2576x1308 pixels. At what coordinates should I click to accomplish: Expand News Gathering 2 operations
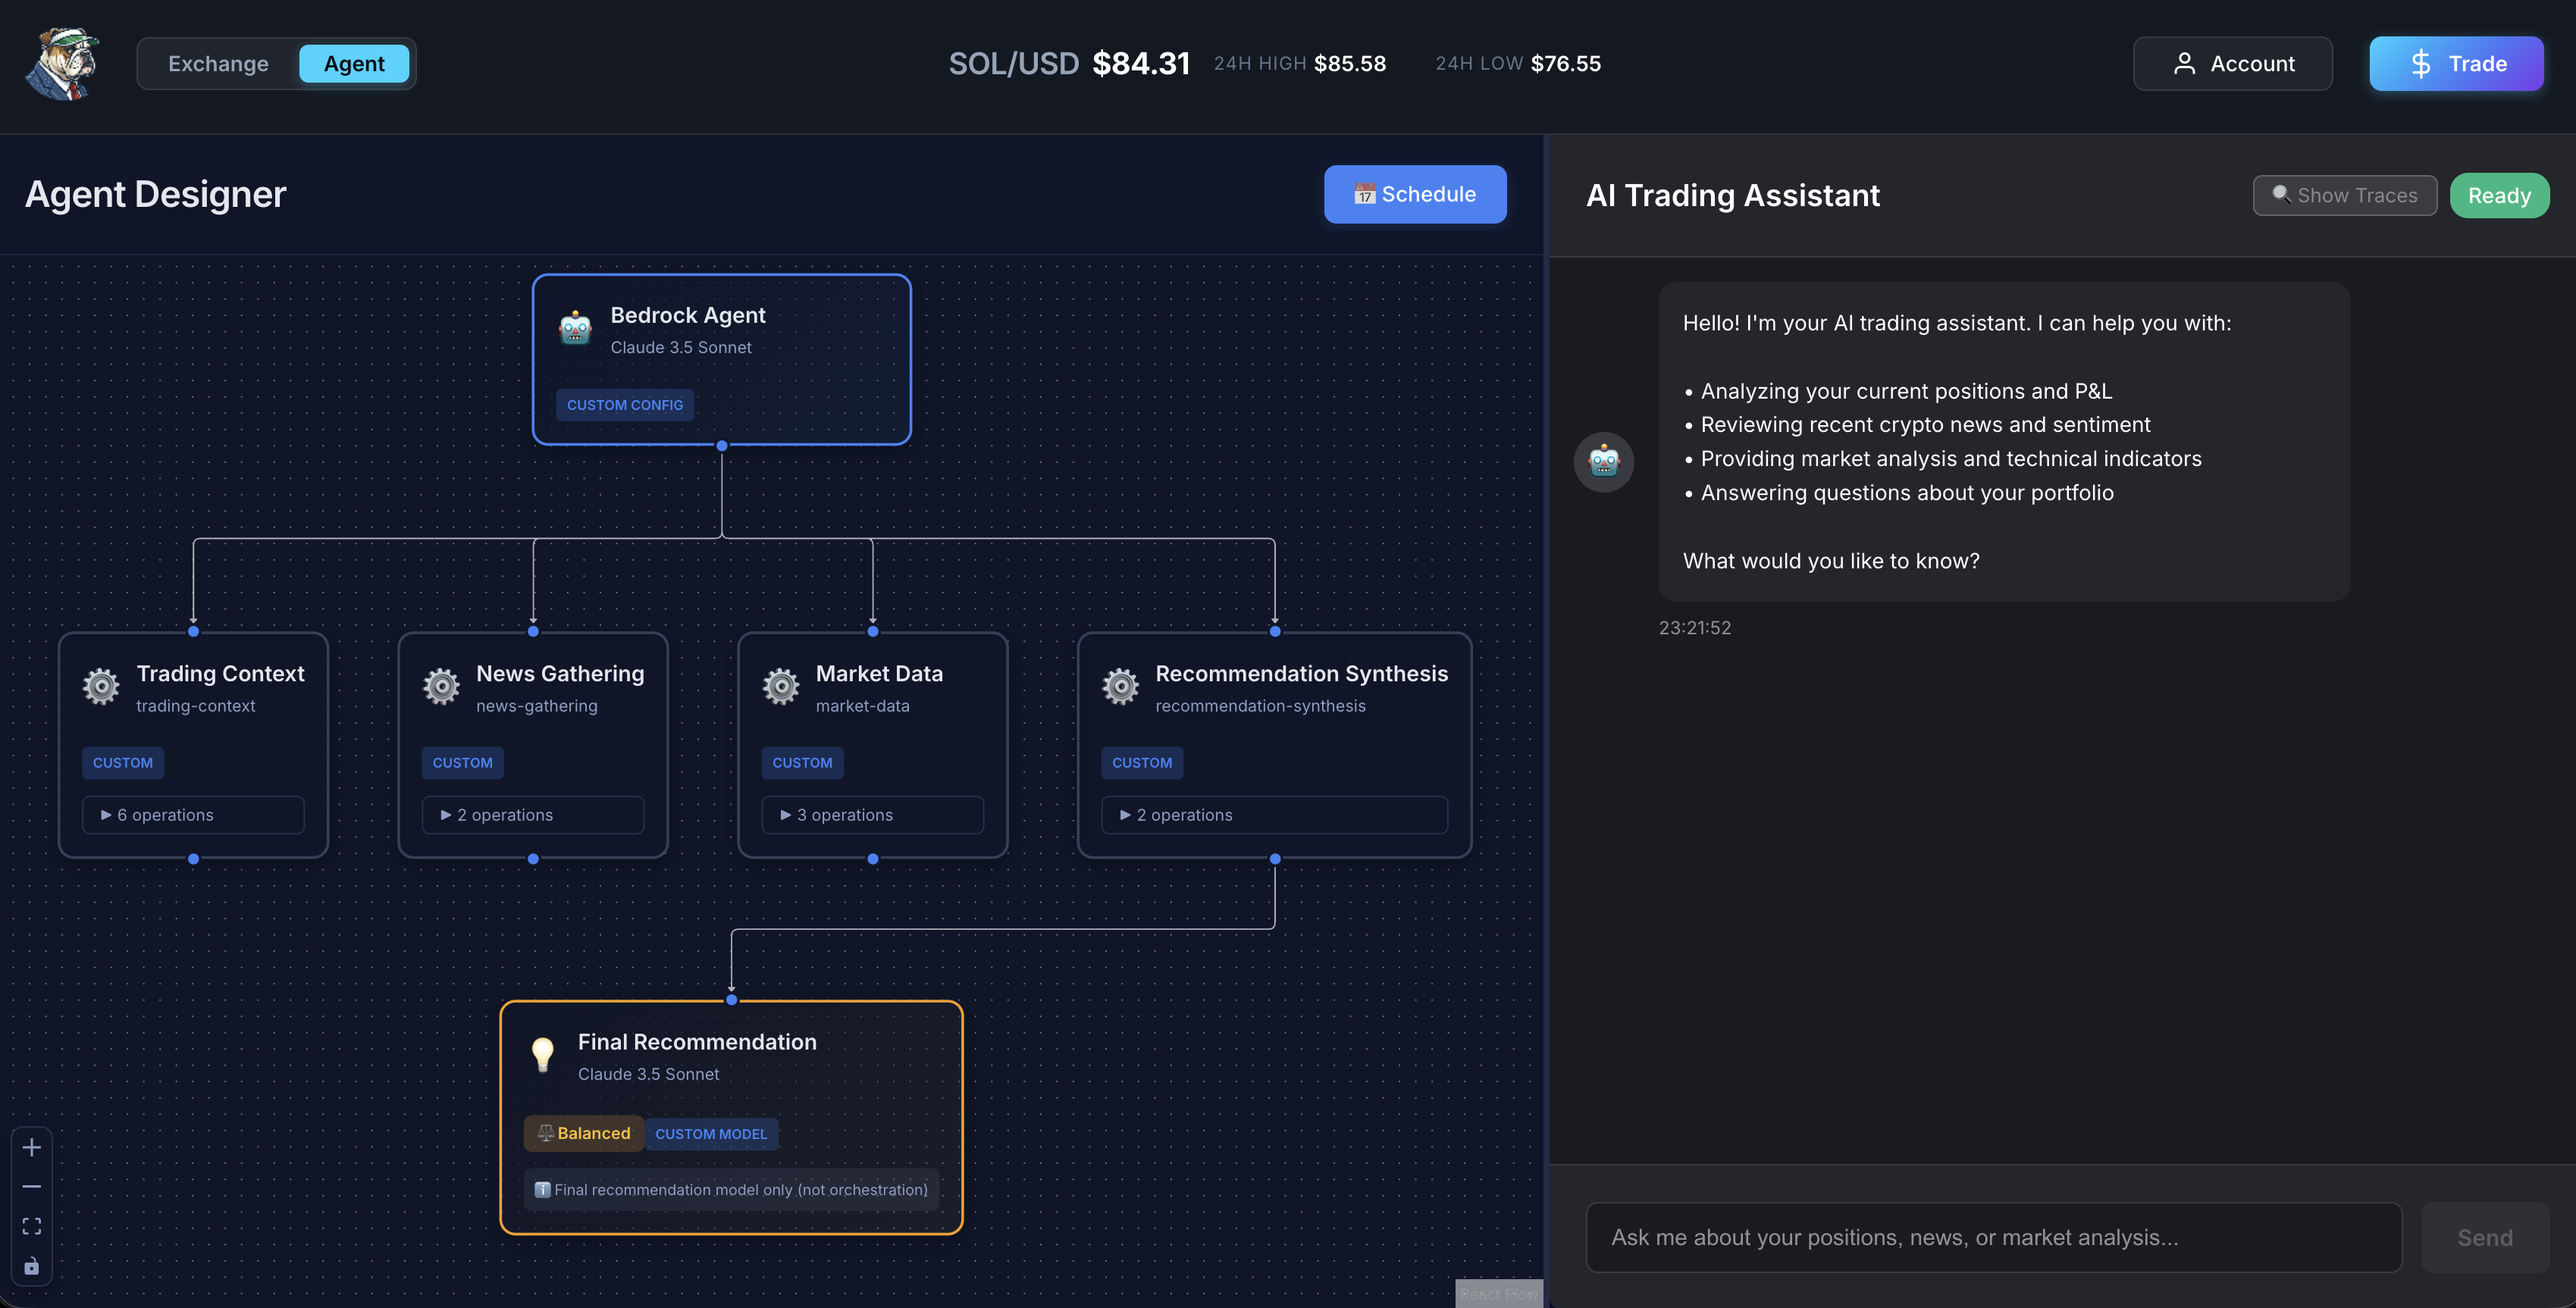pos(533,815)
